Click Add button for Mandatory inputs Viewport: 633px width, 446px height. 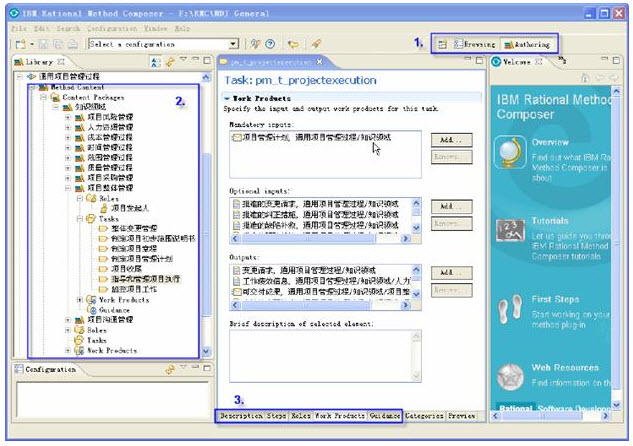(x=453, y=139)
